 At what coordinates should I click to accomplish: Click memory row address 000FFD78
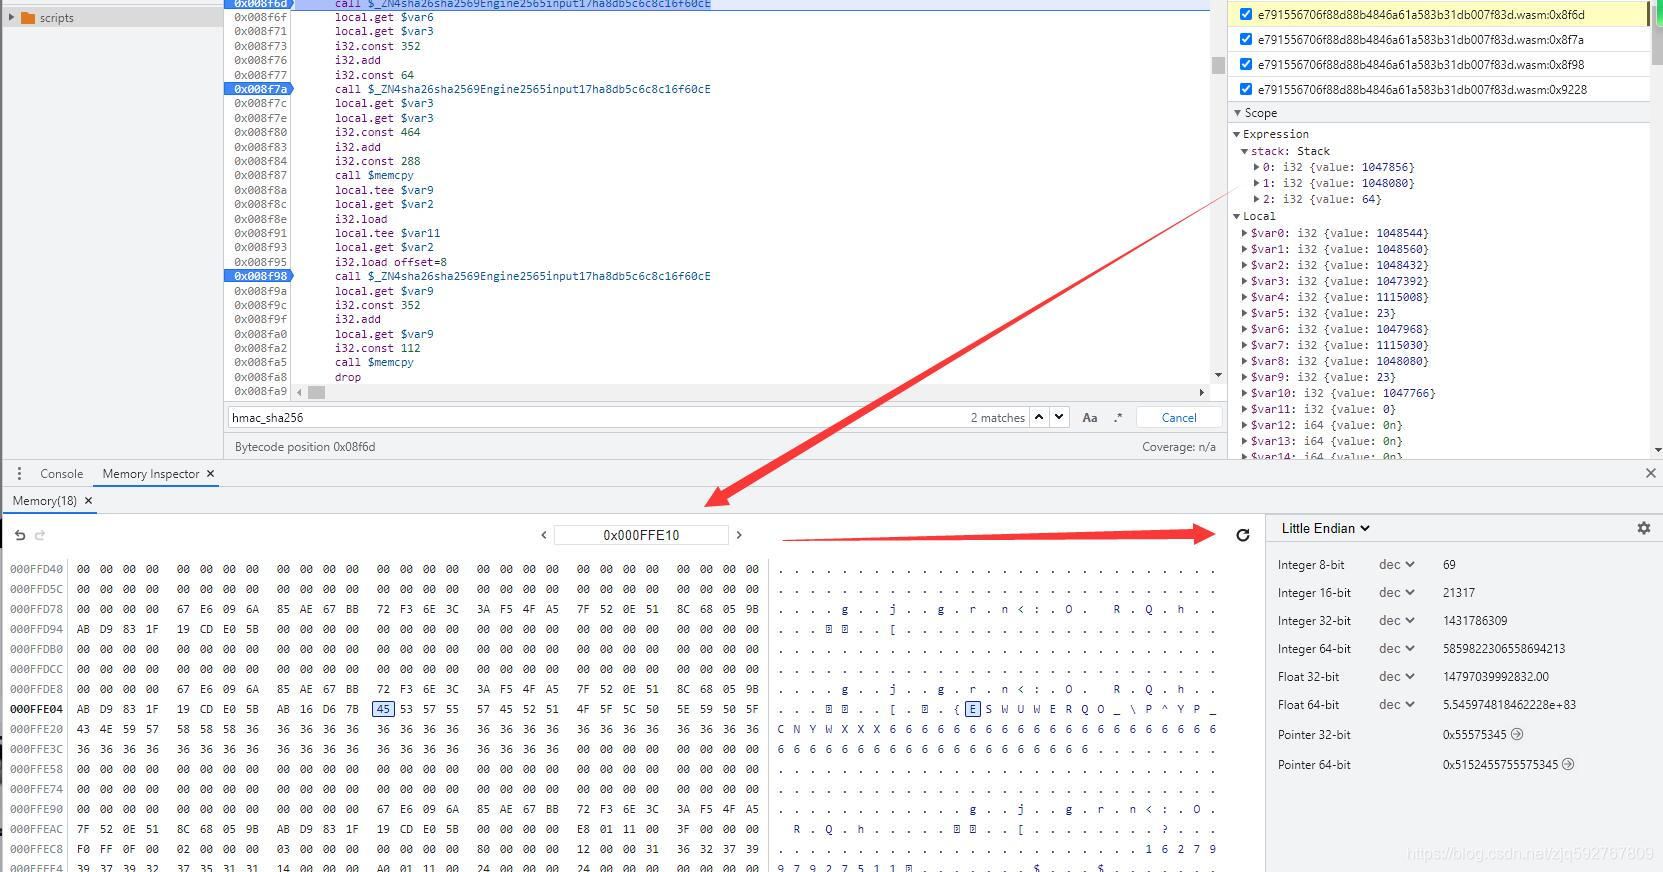(36, 609)
